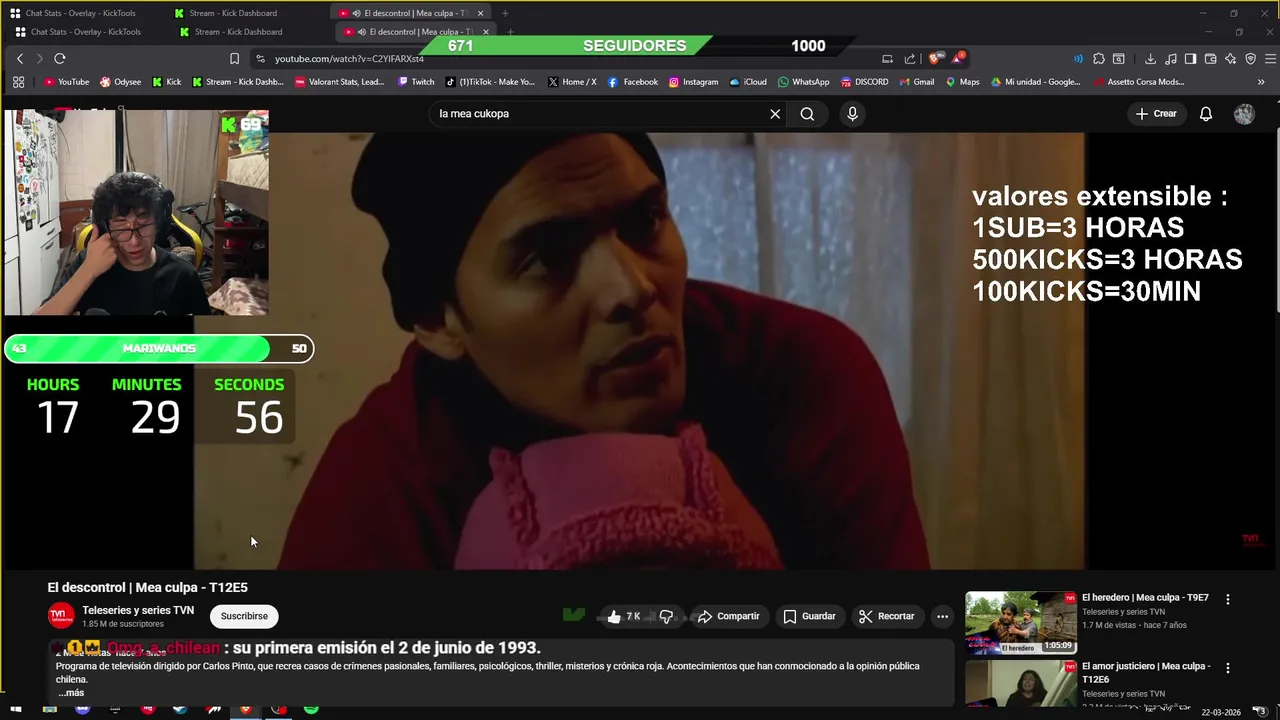Open the browser hamburger main menu

pyautogui.click(x=1271, y=59)
